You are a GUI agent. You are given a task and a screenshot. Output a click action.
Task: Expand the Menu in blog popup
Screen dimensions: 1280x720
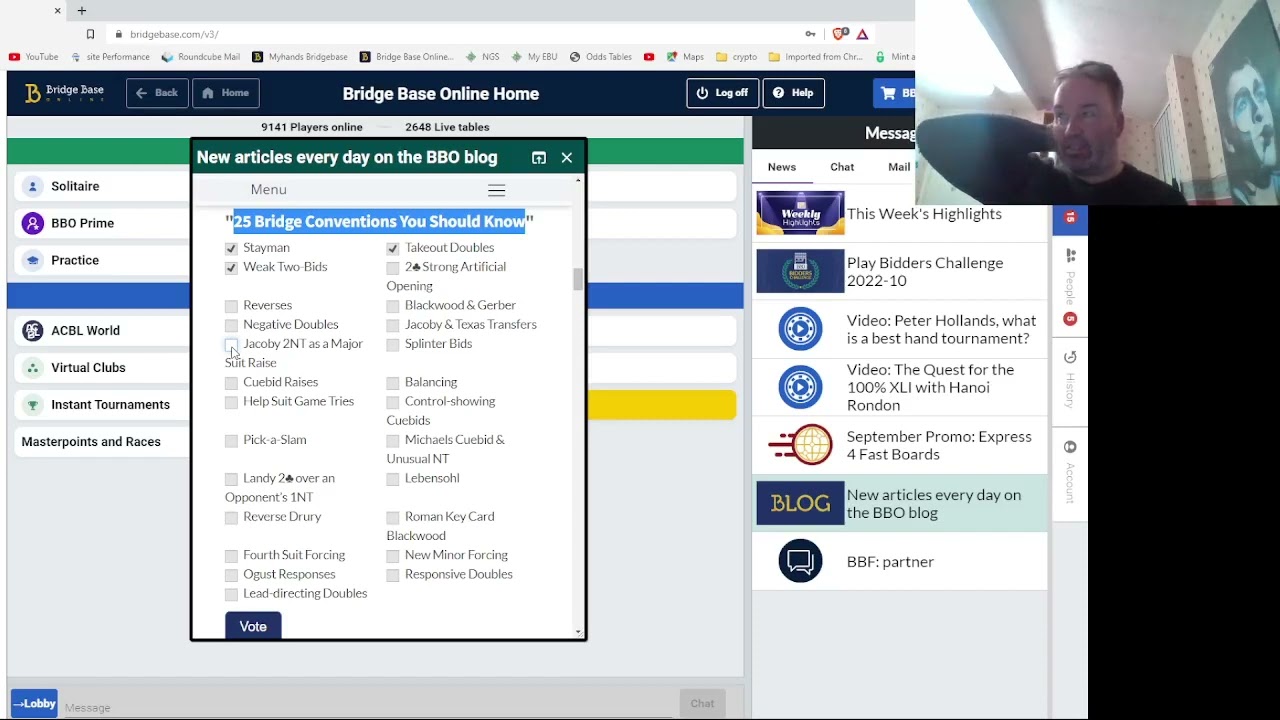pos(268,190)
